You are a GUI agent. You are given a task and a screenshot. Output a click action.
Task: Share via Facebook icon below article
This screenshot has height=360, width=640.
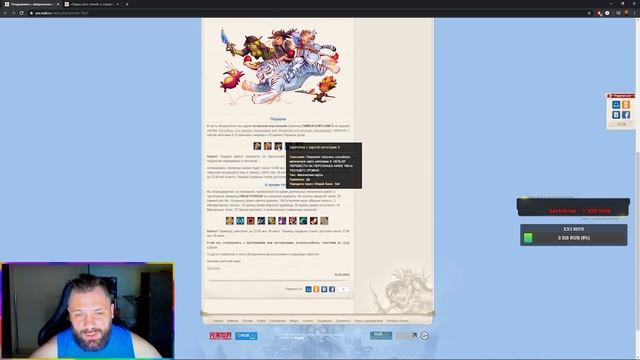coord(332,289)
